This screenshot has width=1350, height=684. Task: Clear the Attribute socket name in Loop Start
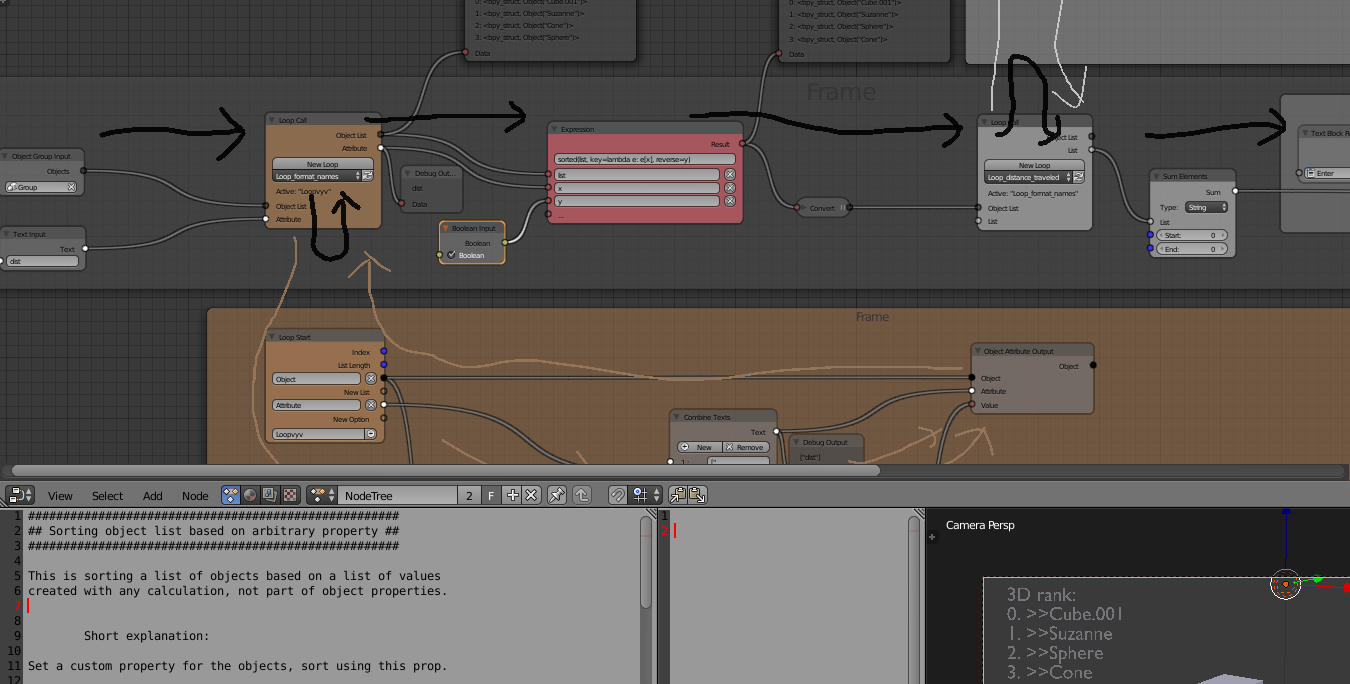[x=371, y=405]
